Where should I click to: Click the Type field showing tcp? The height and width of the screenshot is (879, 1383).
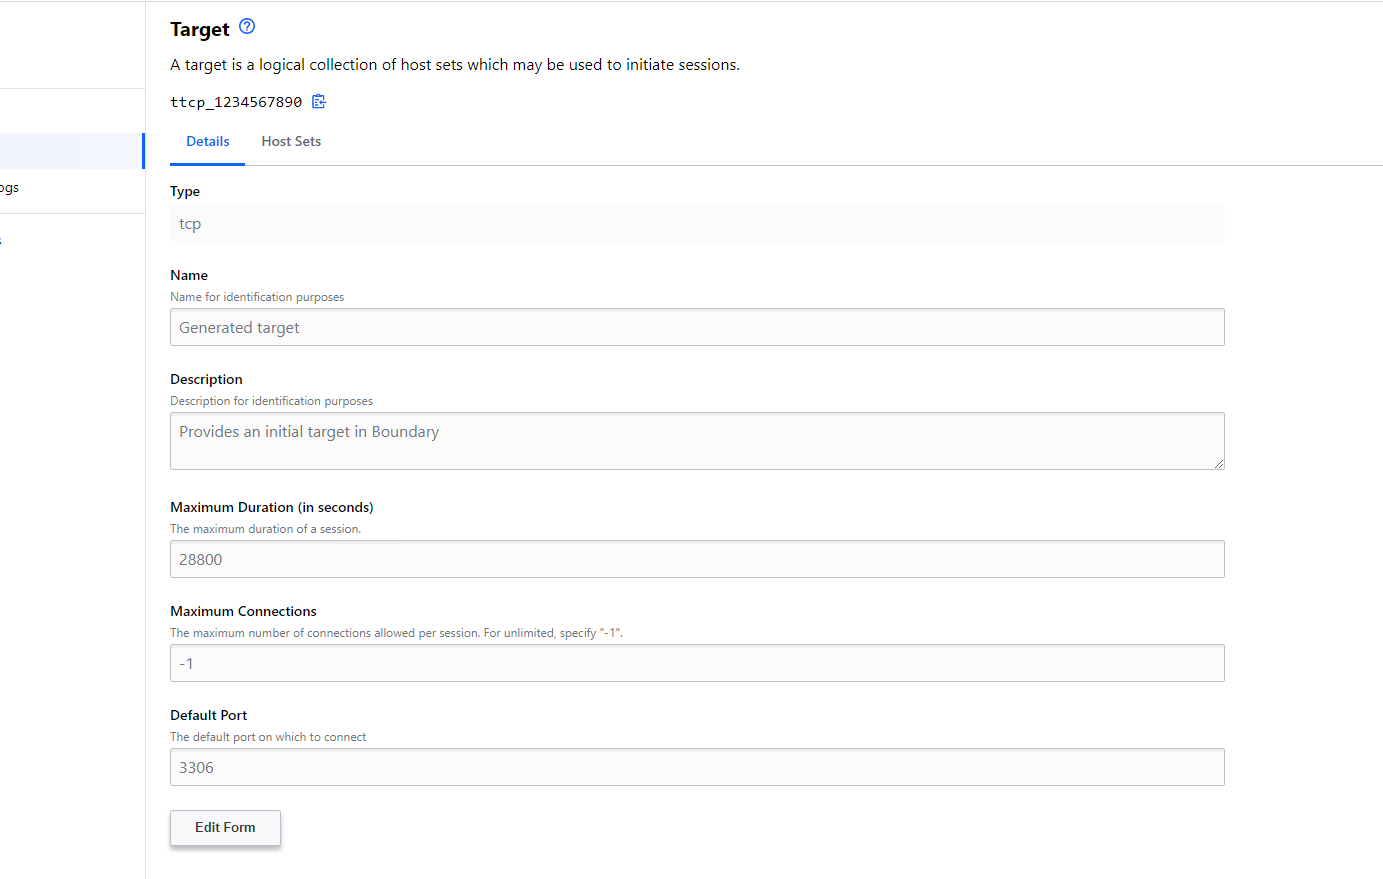click(696, 224)
